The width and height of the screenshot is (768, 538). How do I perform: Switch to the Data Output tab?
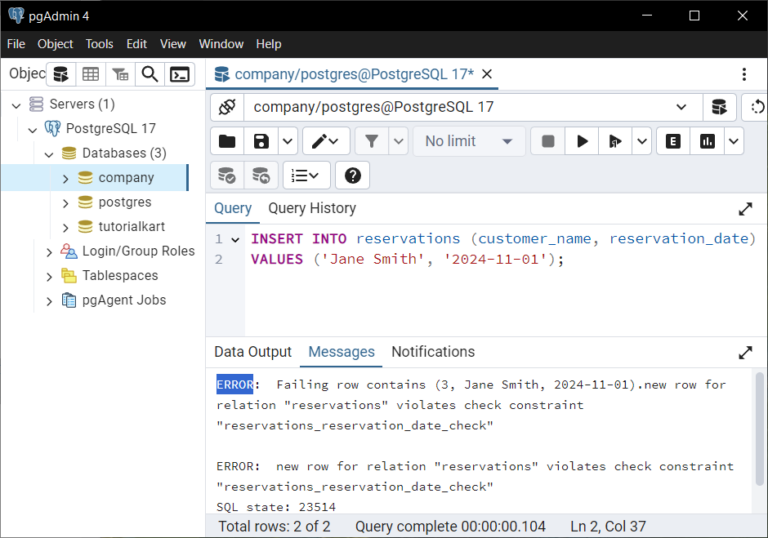click(253, 352)
